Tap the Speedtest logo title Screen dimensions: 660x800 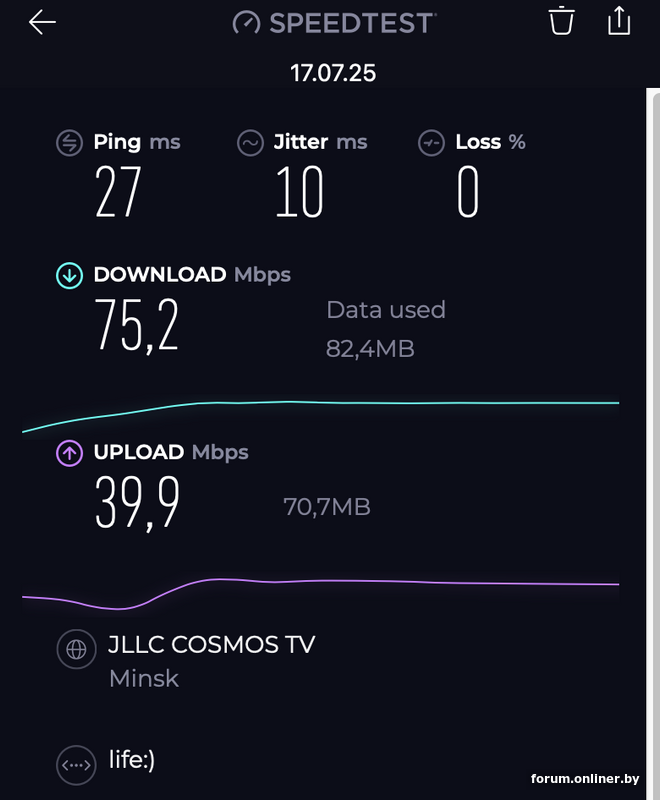click(334, 22)
